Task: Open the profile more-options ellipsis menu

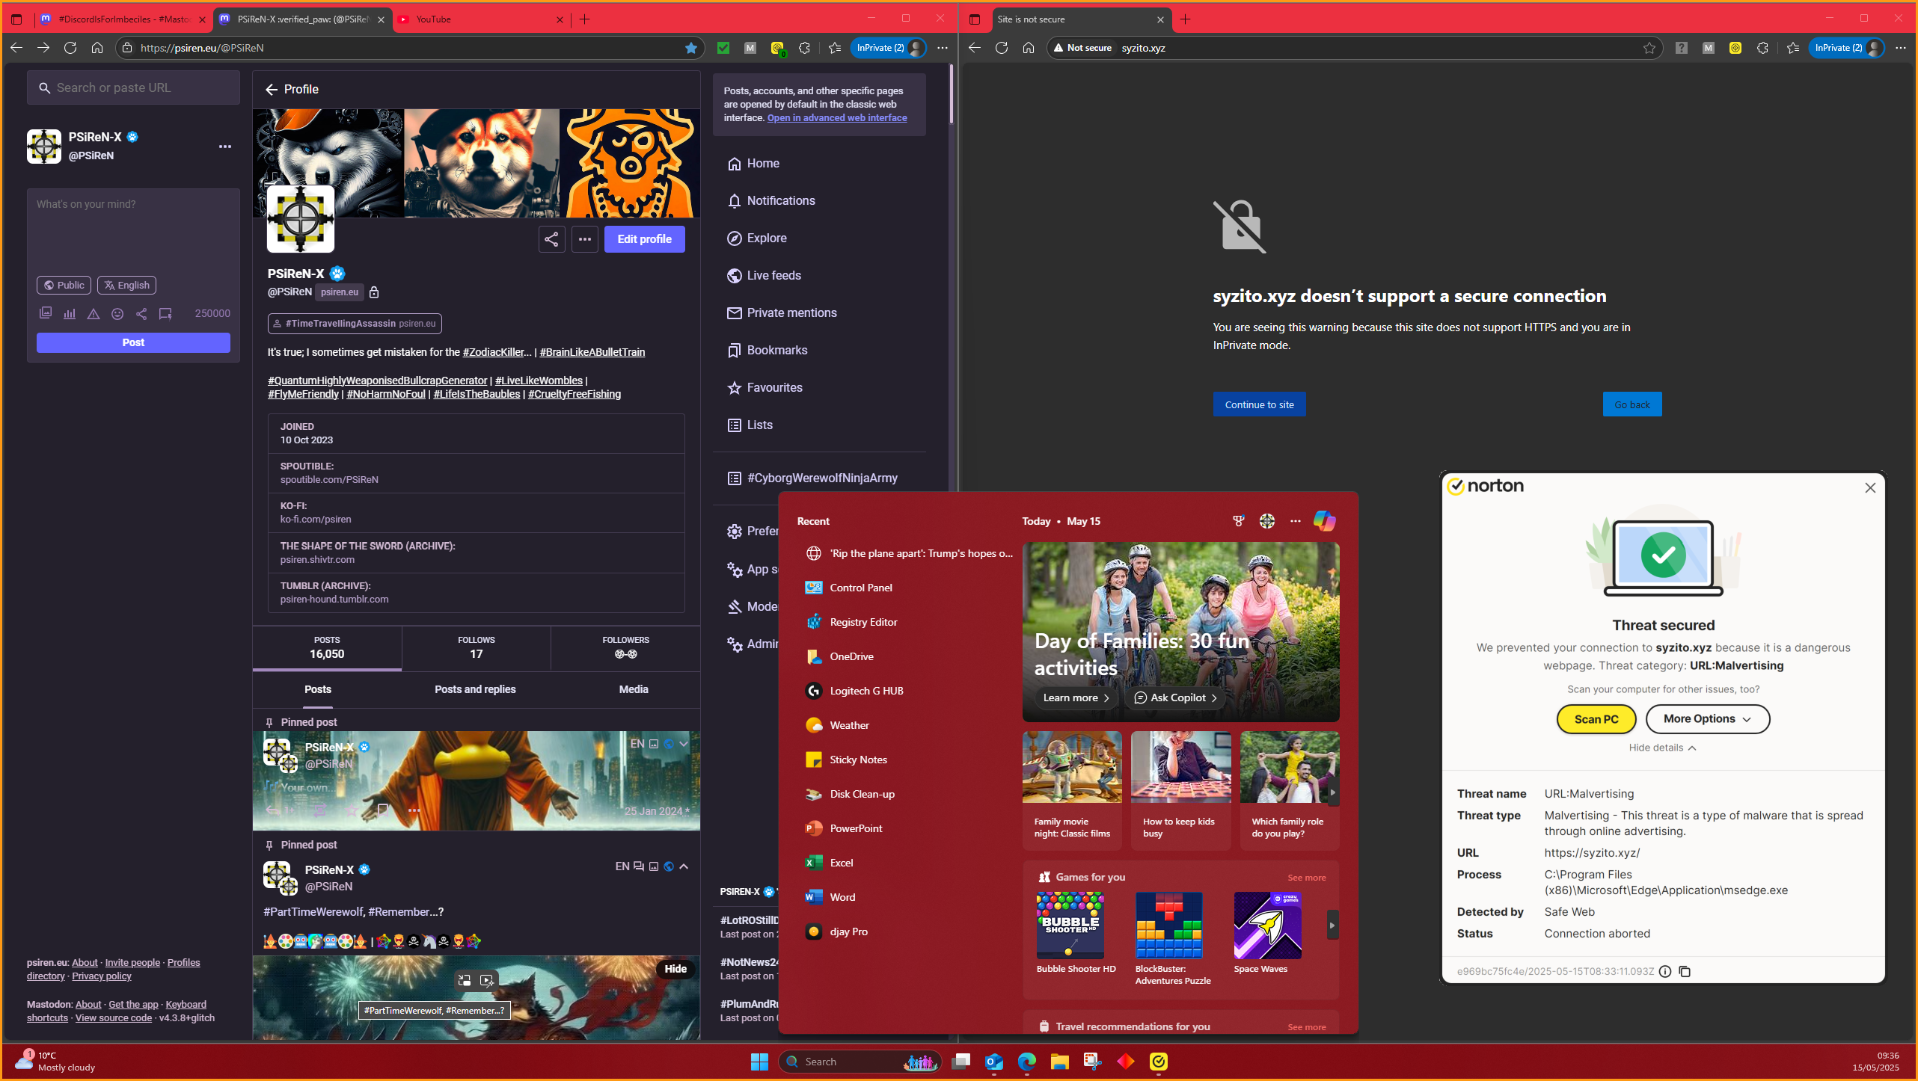Action: click(585, 239)
